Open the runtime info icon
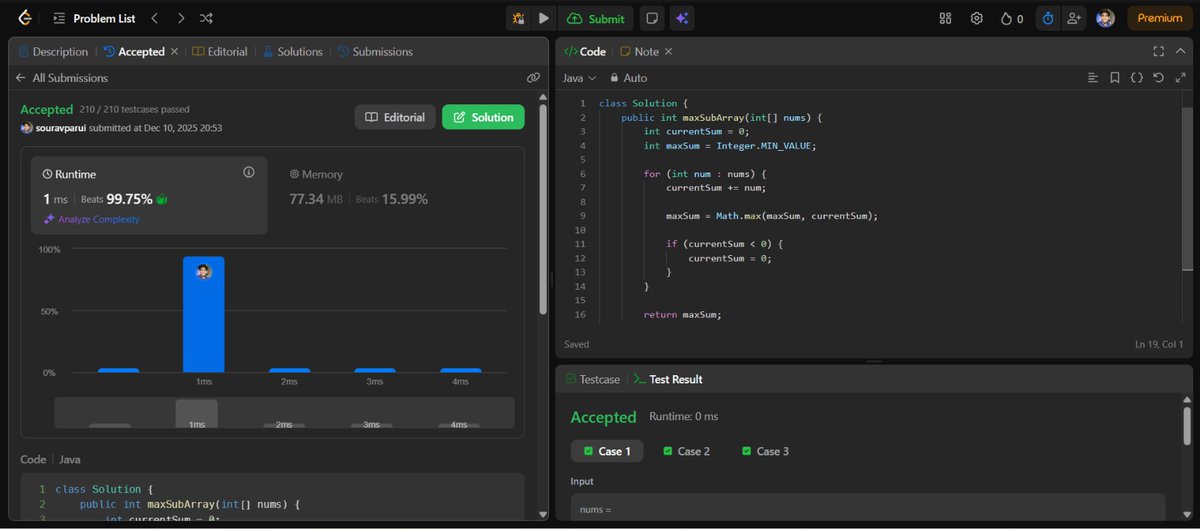Viewport: 1200px width, 529px height. coord(249,173)
